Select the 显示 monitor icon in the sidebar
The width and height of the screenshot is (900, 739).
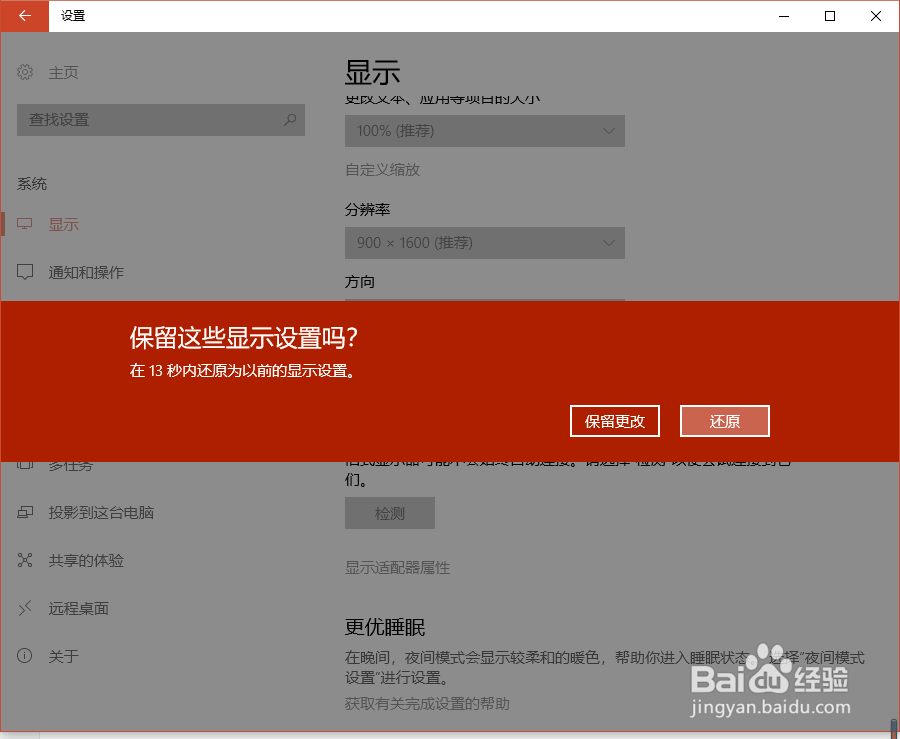coord(24,223)
